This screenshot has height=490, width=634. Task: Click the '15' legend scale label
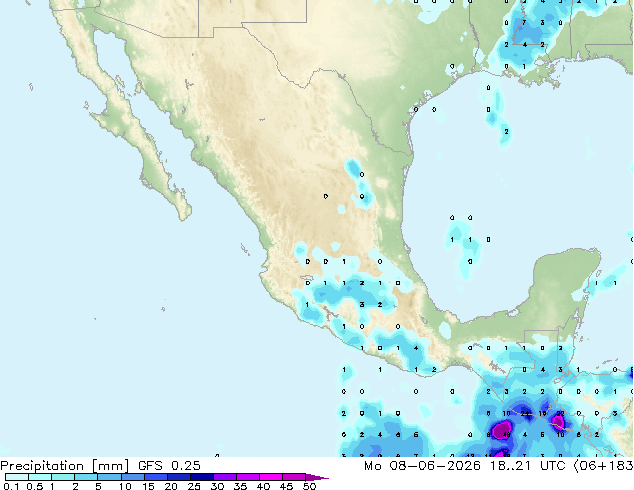[x=148, y=486]
